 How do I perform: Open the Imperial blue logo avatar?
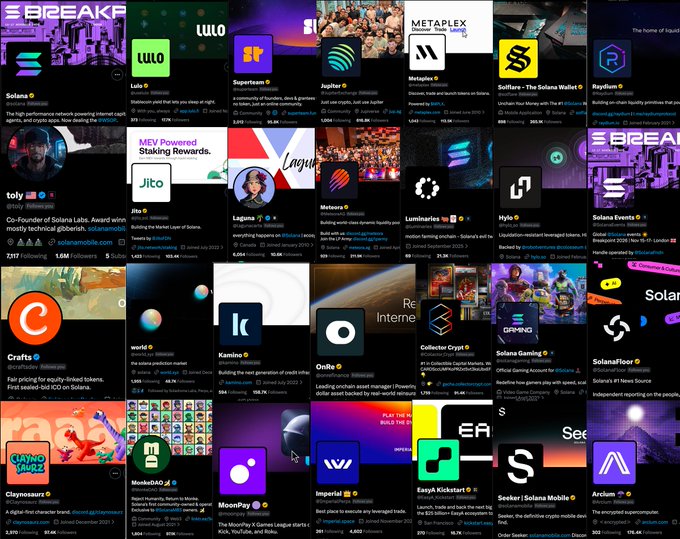point(338,463)
